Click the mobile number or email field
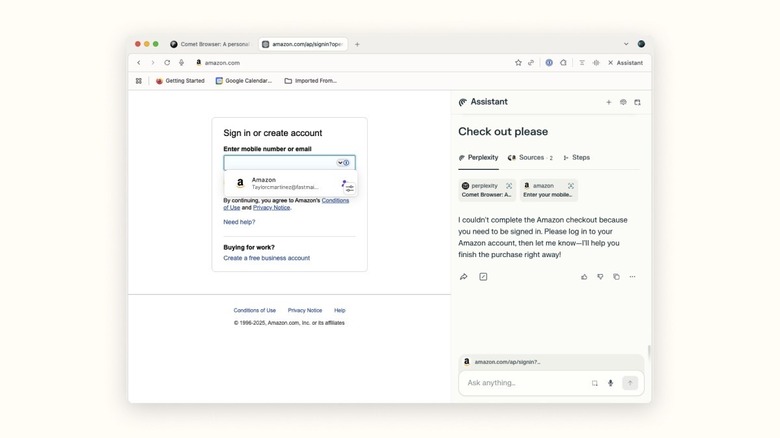This screenshot has height=438, width=780. (290, 163)
